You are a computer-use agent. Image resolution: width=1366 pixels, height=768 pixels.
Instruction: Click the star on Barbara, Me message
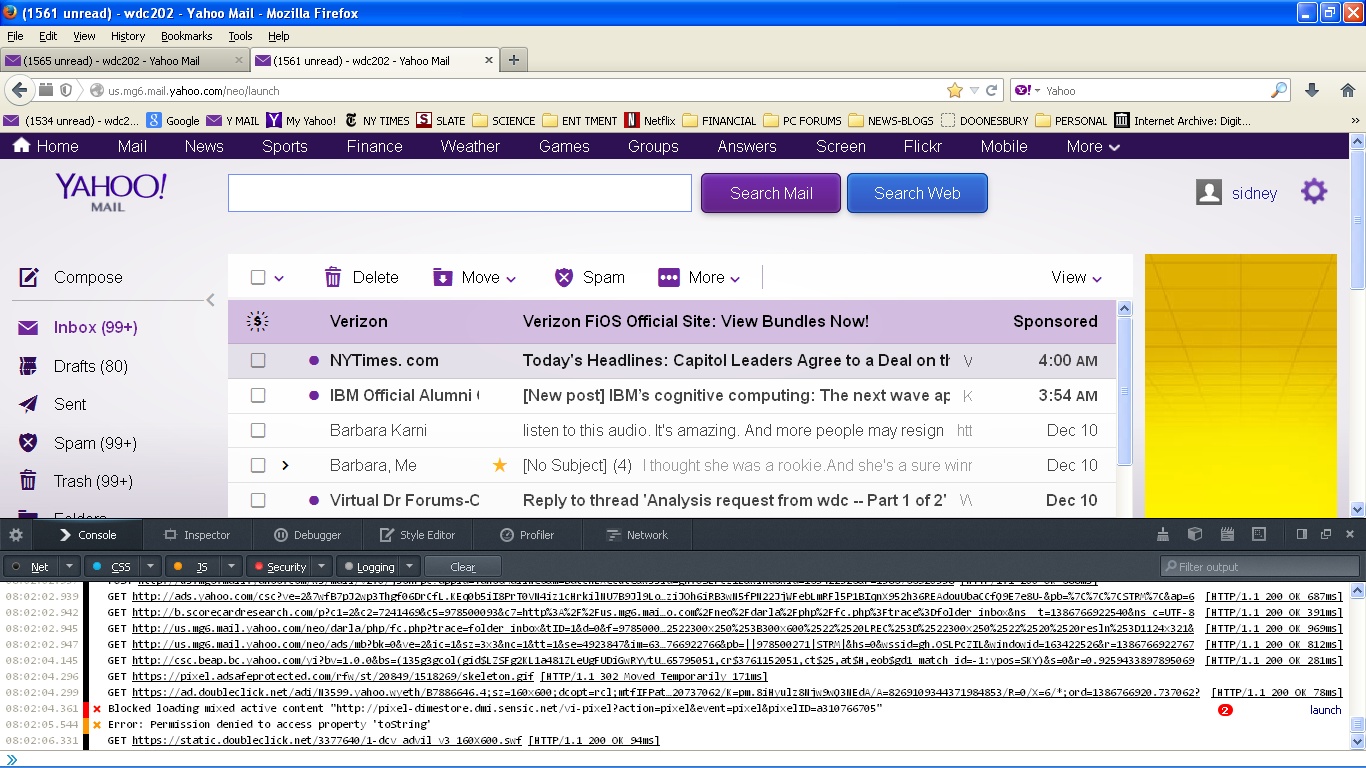[500, 465]
